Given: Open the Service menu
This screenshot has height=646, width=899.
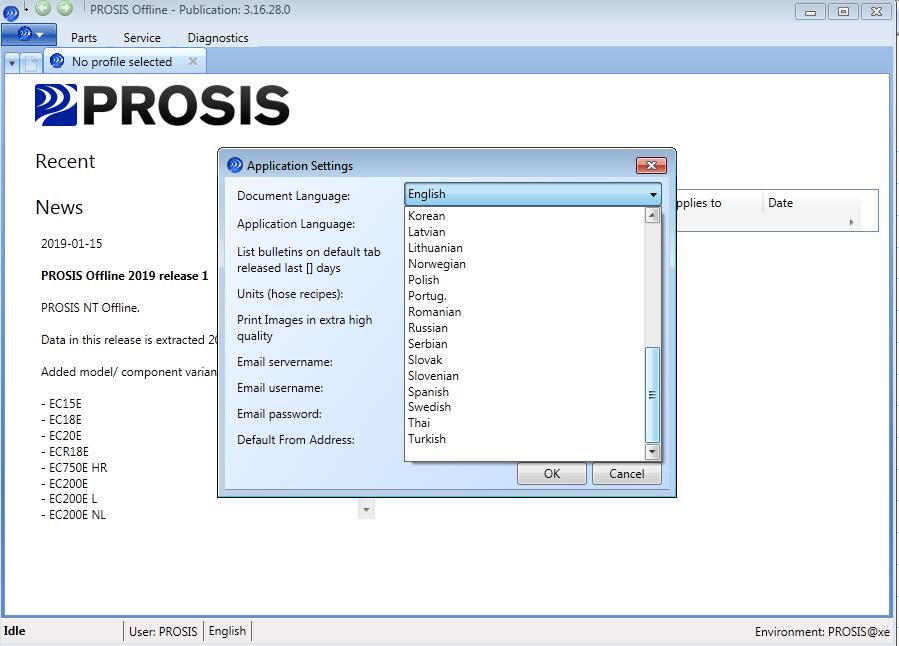Looking at the screenshot, I should 142,38.
